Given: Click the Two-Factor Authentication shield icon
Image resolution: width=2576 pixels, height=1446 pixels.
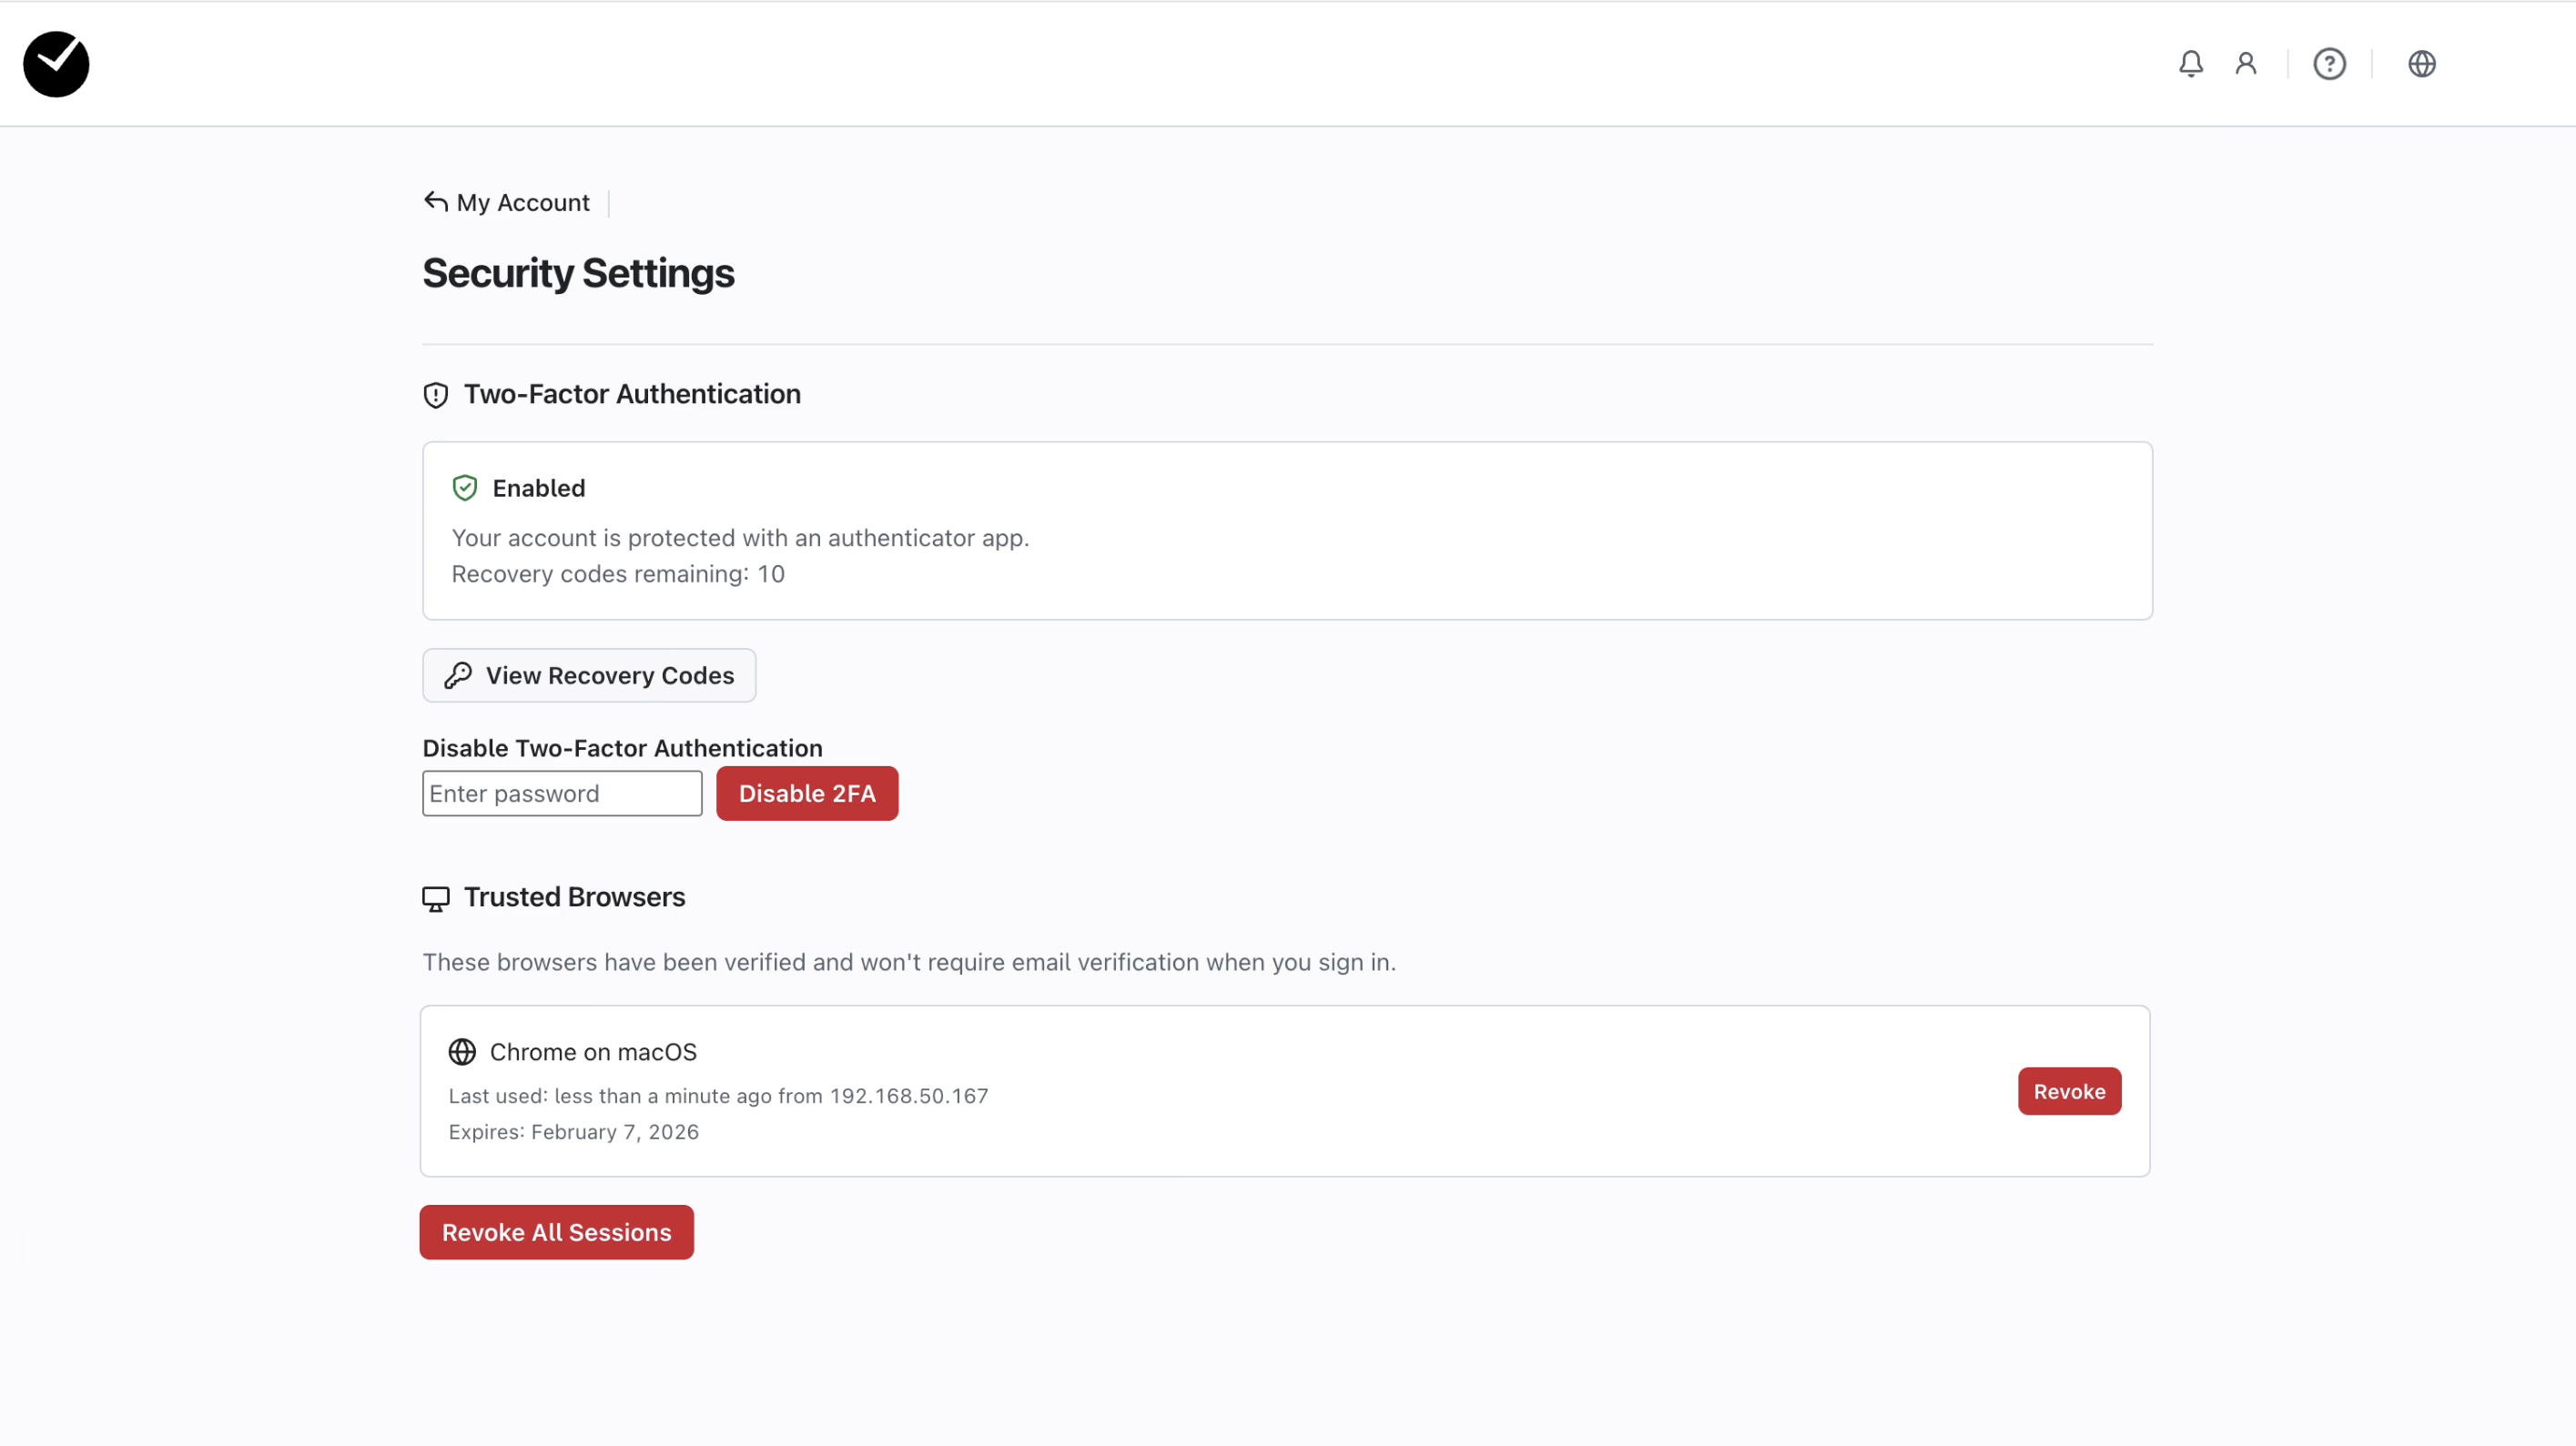Looking at the screenshot, I should click(x=436, y=395).
